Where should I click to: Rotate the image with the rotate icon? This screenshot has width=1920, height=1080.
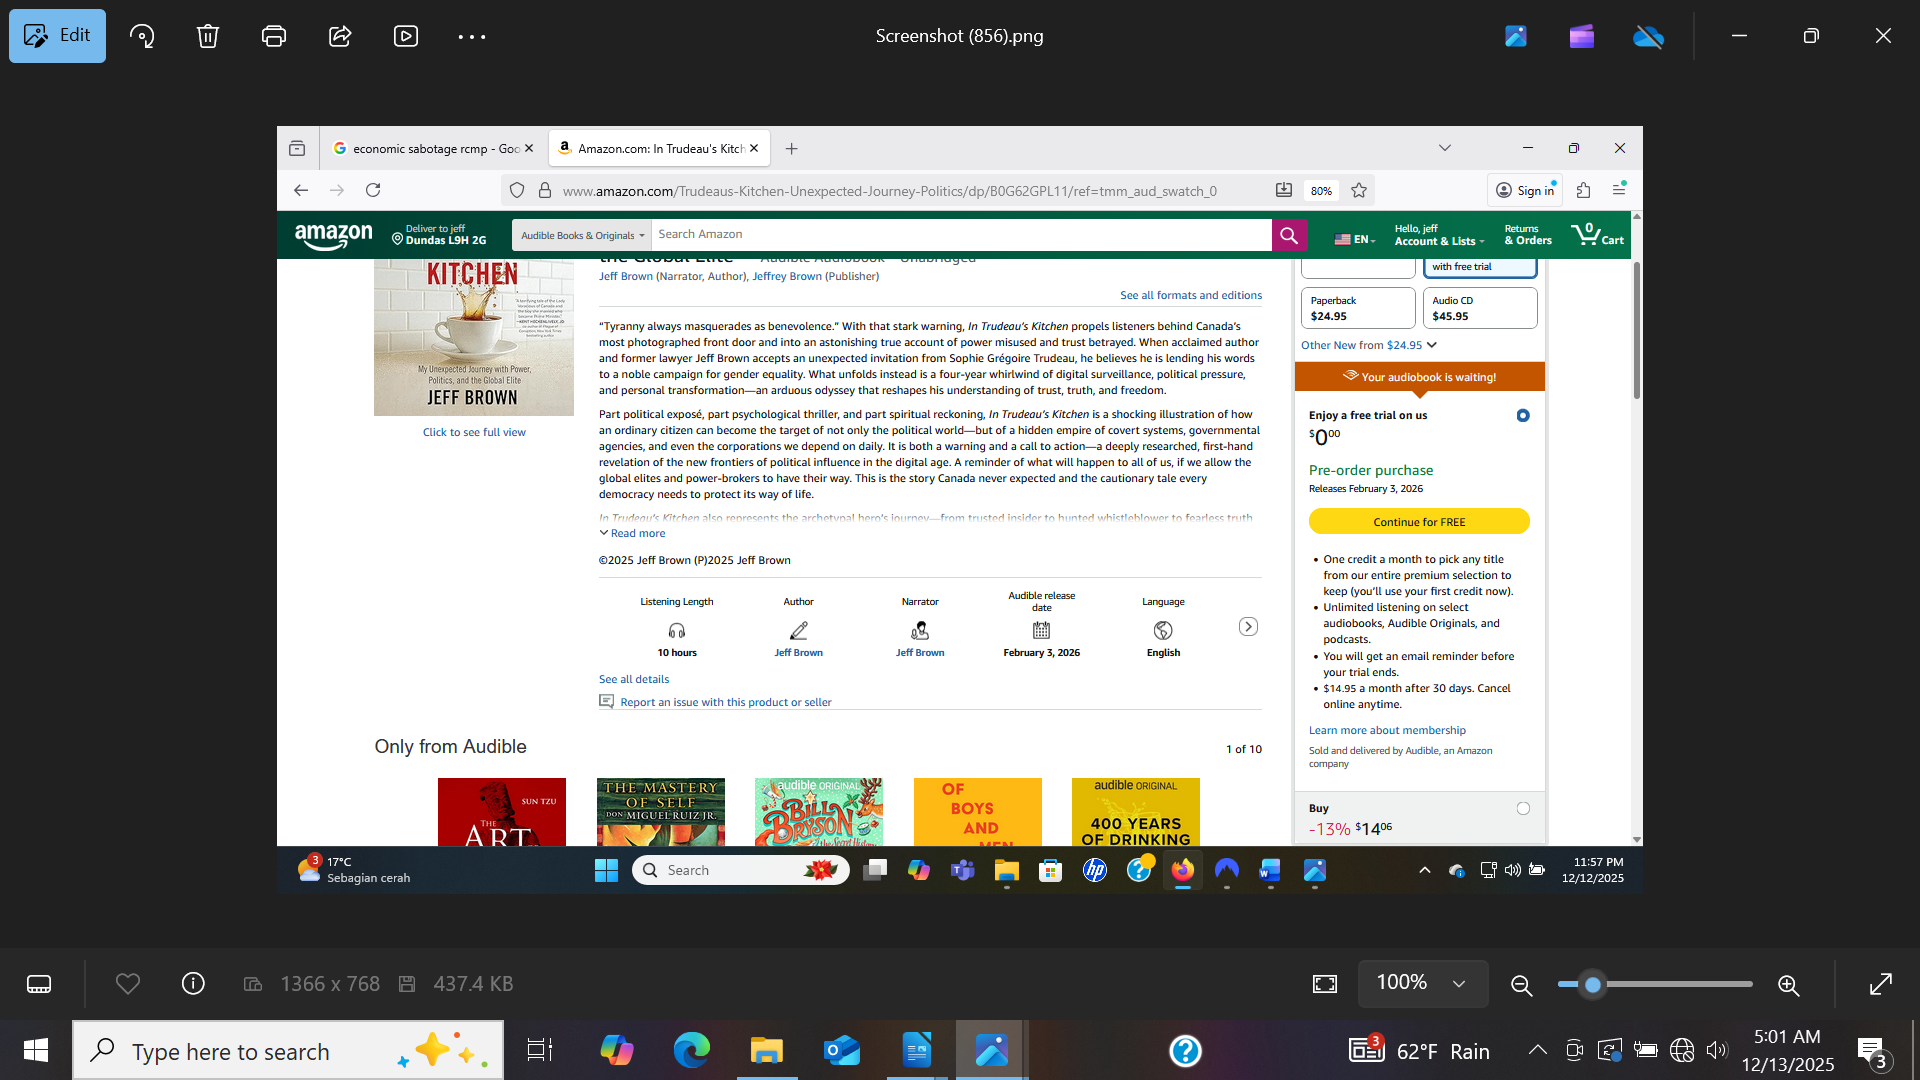(x=142, y=36)
